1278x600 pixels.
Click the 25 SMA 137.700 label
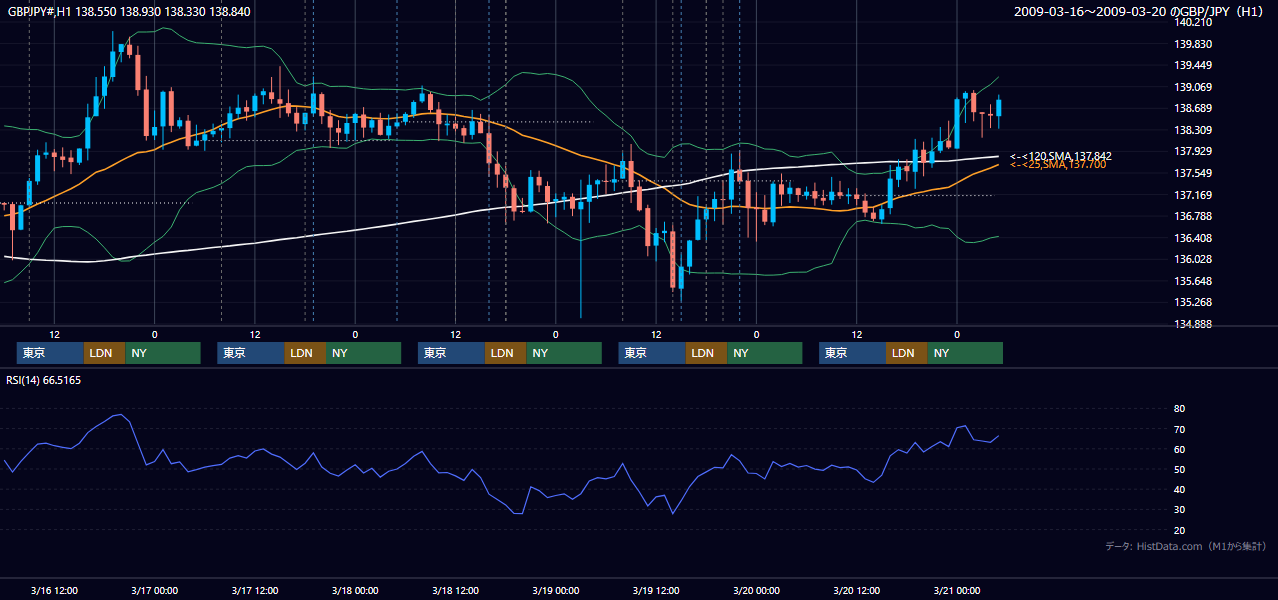tap(1058, 164)
